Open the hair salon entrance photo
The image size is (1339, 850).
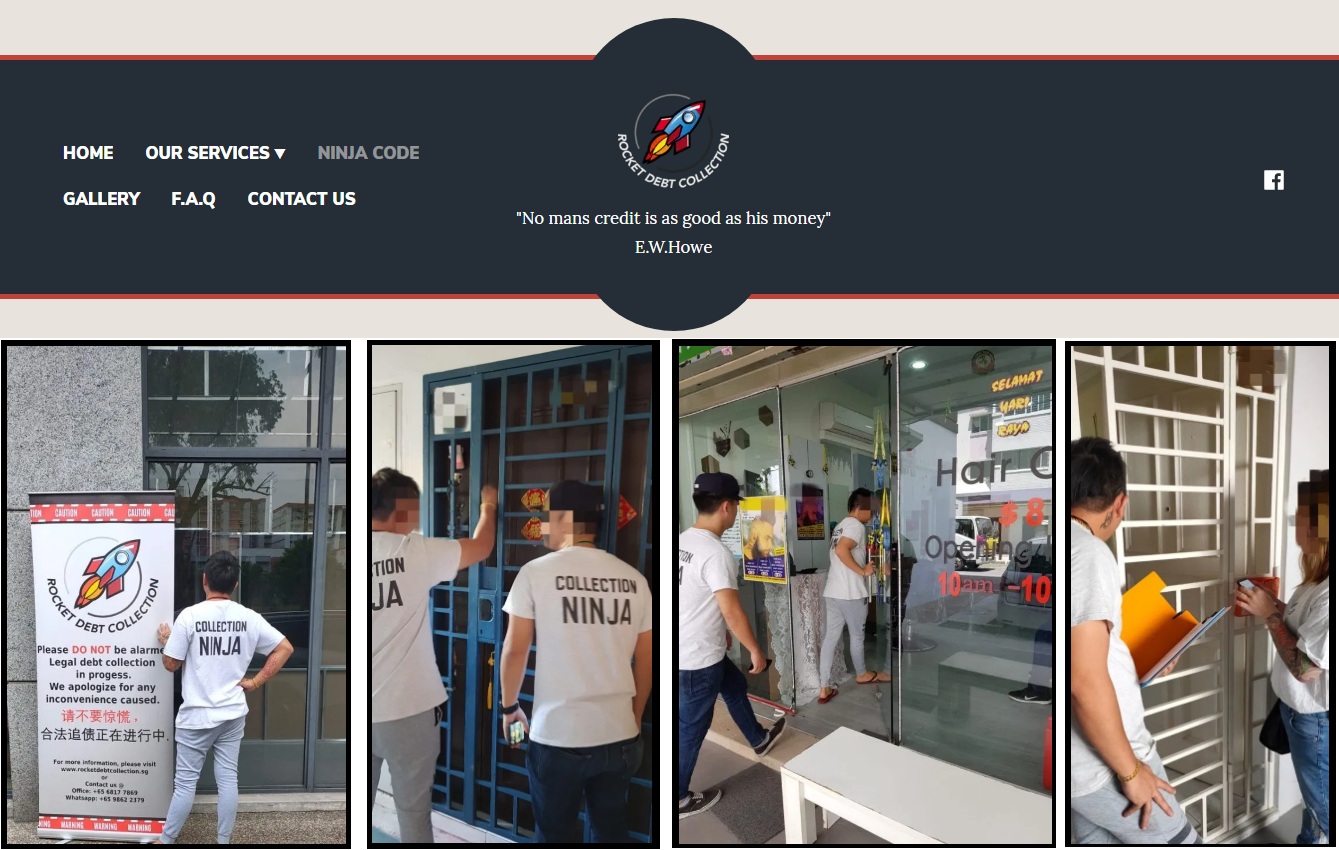(x=865, y=594)
